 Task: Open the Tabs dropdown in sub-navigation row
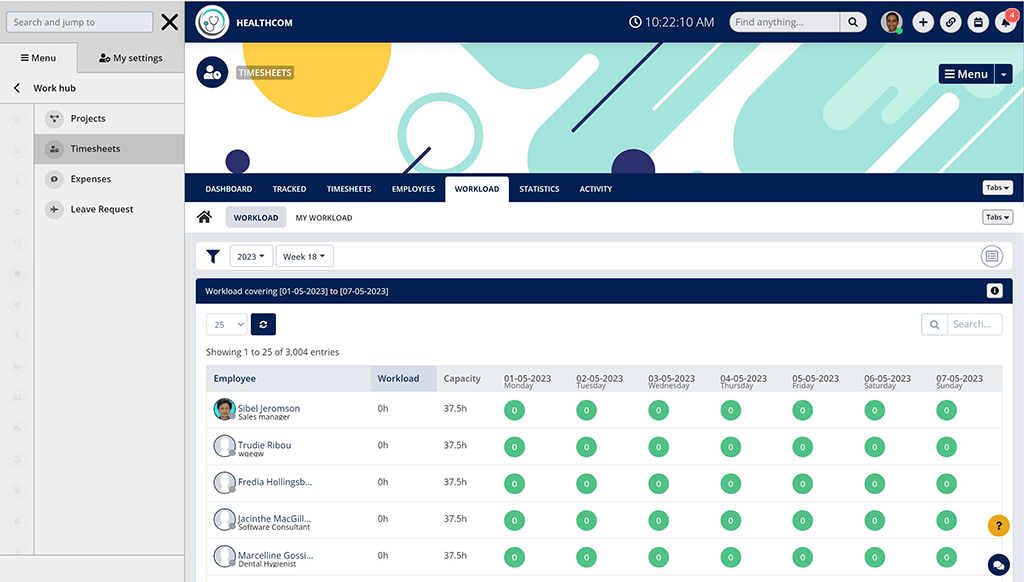[x=997, y=217]
